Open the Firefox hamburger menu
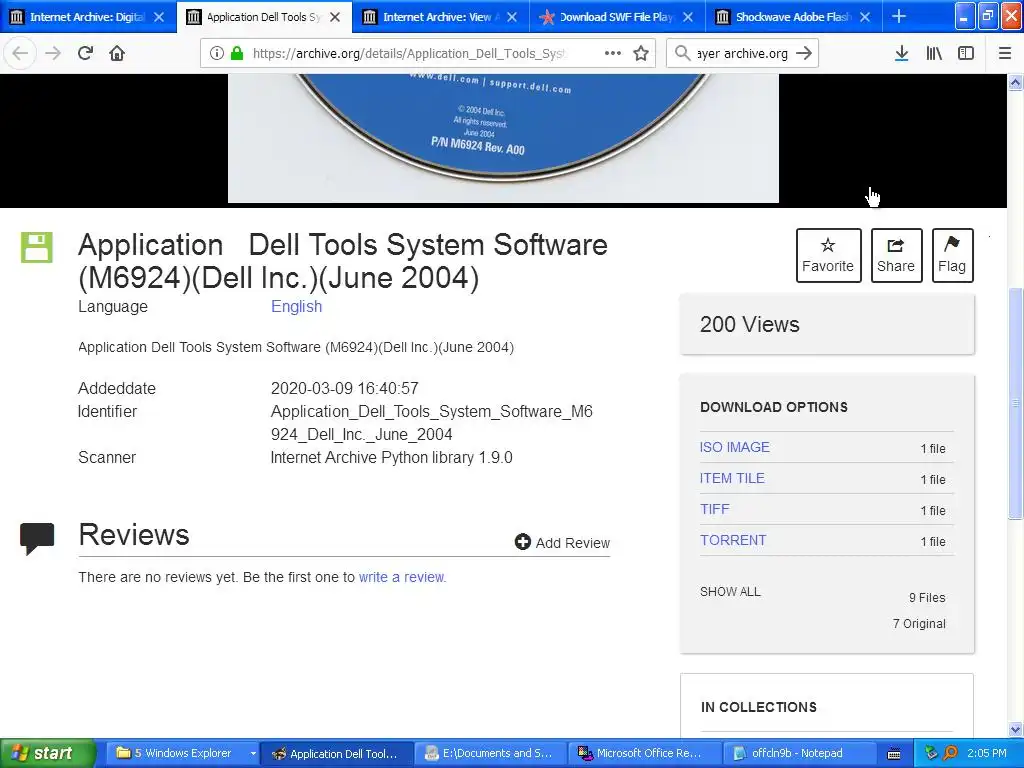 [1005, 53]
